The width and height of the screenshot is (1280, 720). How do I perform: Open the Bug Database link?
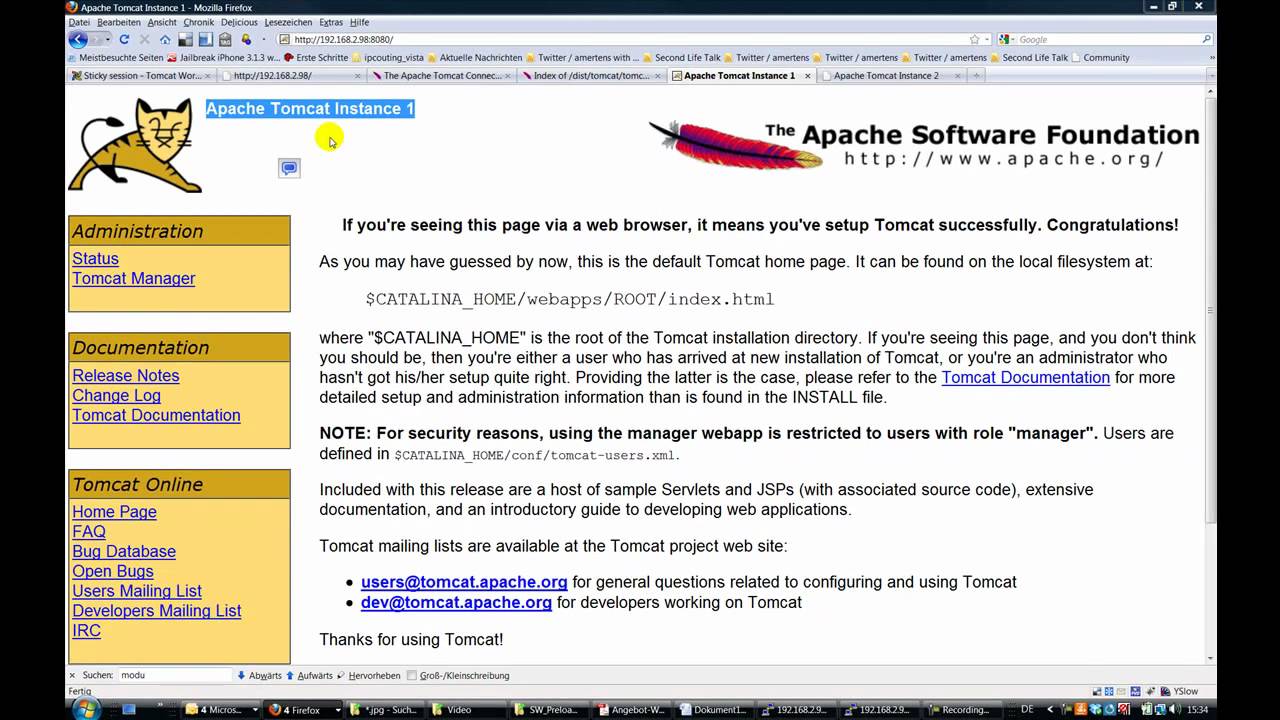coord(124,551)
